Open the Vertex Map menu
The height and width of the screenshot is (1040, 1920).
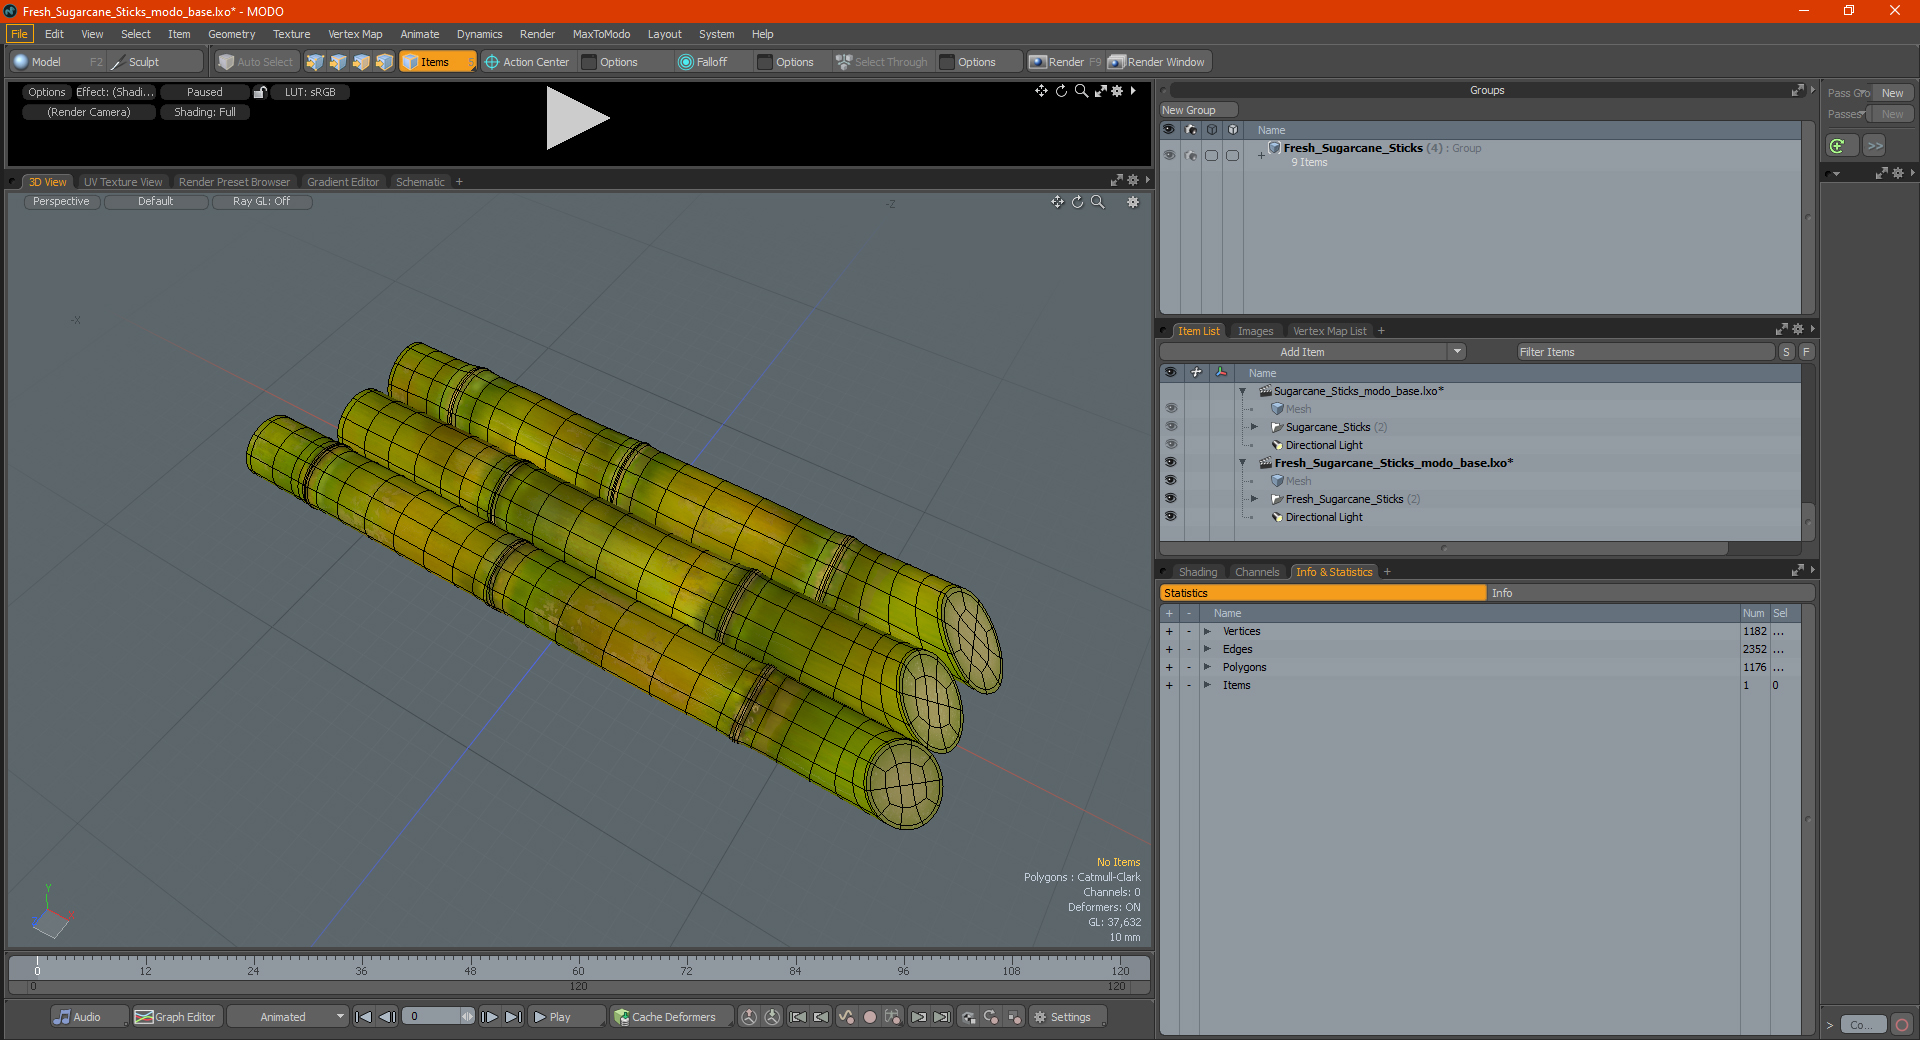pyautogui.click(x=355, y=34)
